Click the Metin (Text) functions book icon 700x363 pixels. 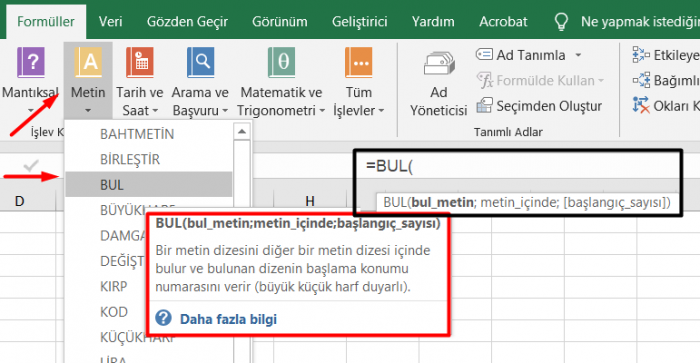click(x=88, y=63)
